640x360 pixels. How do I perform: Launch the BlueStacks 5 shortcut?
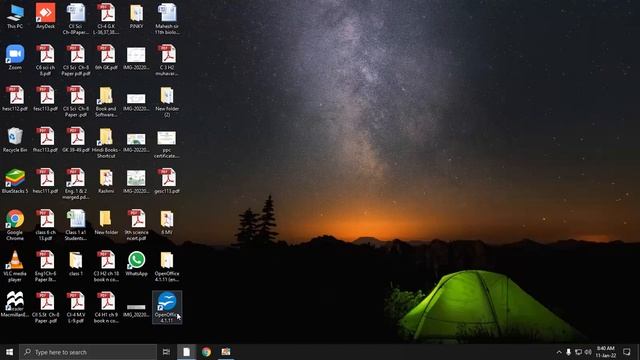click(x=15, y=181)
